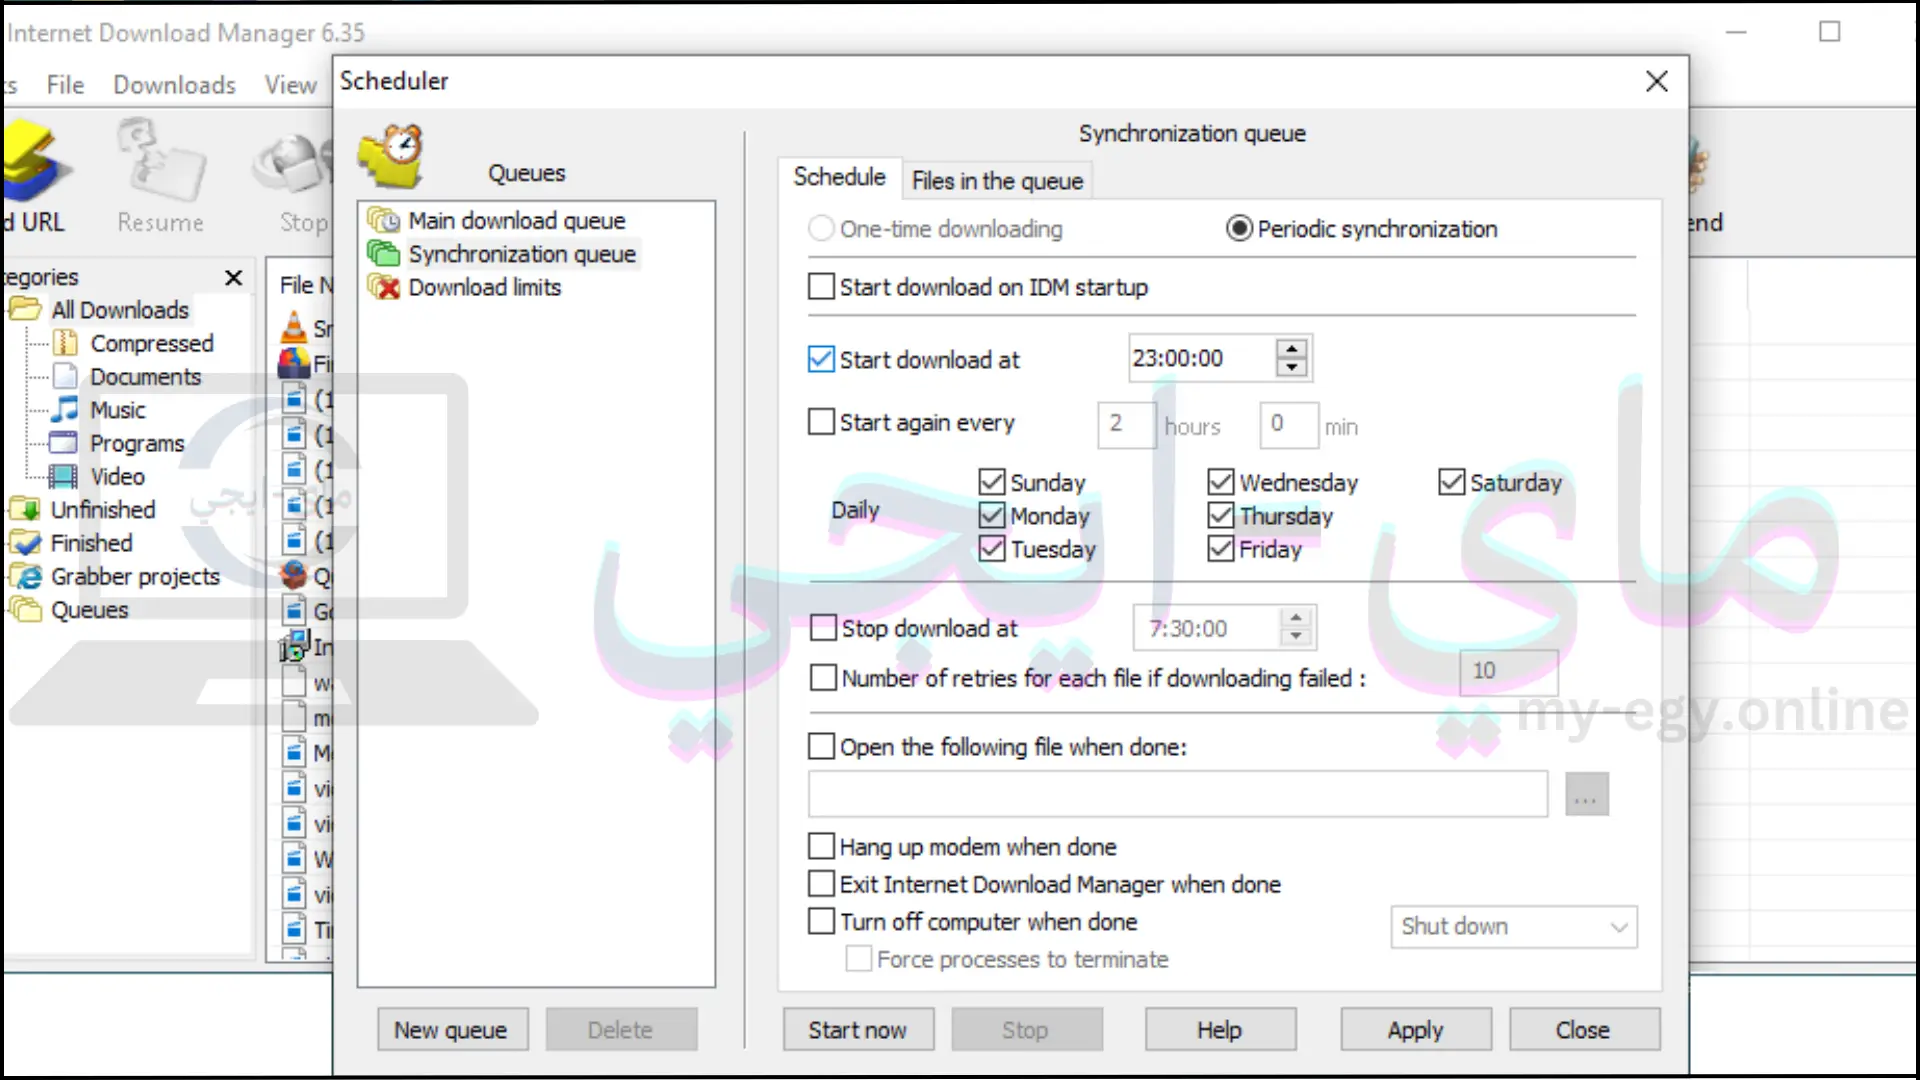Image resolution: width=1920 pixels, height=1080 pixels.
Task: Open the View menu in IDM
Action: [290, 85]
